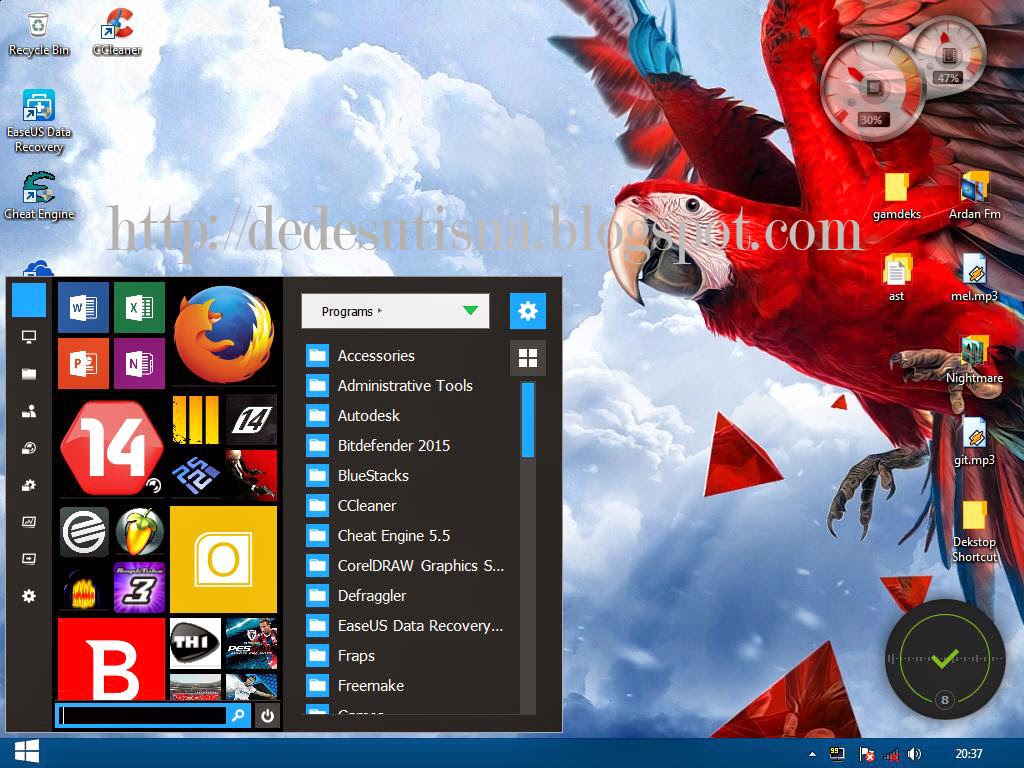
Task: Open the Audacity waveform tile
Action: pos(84,588)
